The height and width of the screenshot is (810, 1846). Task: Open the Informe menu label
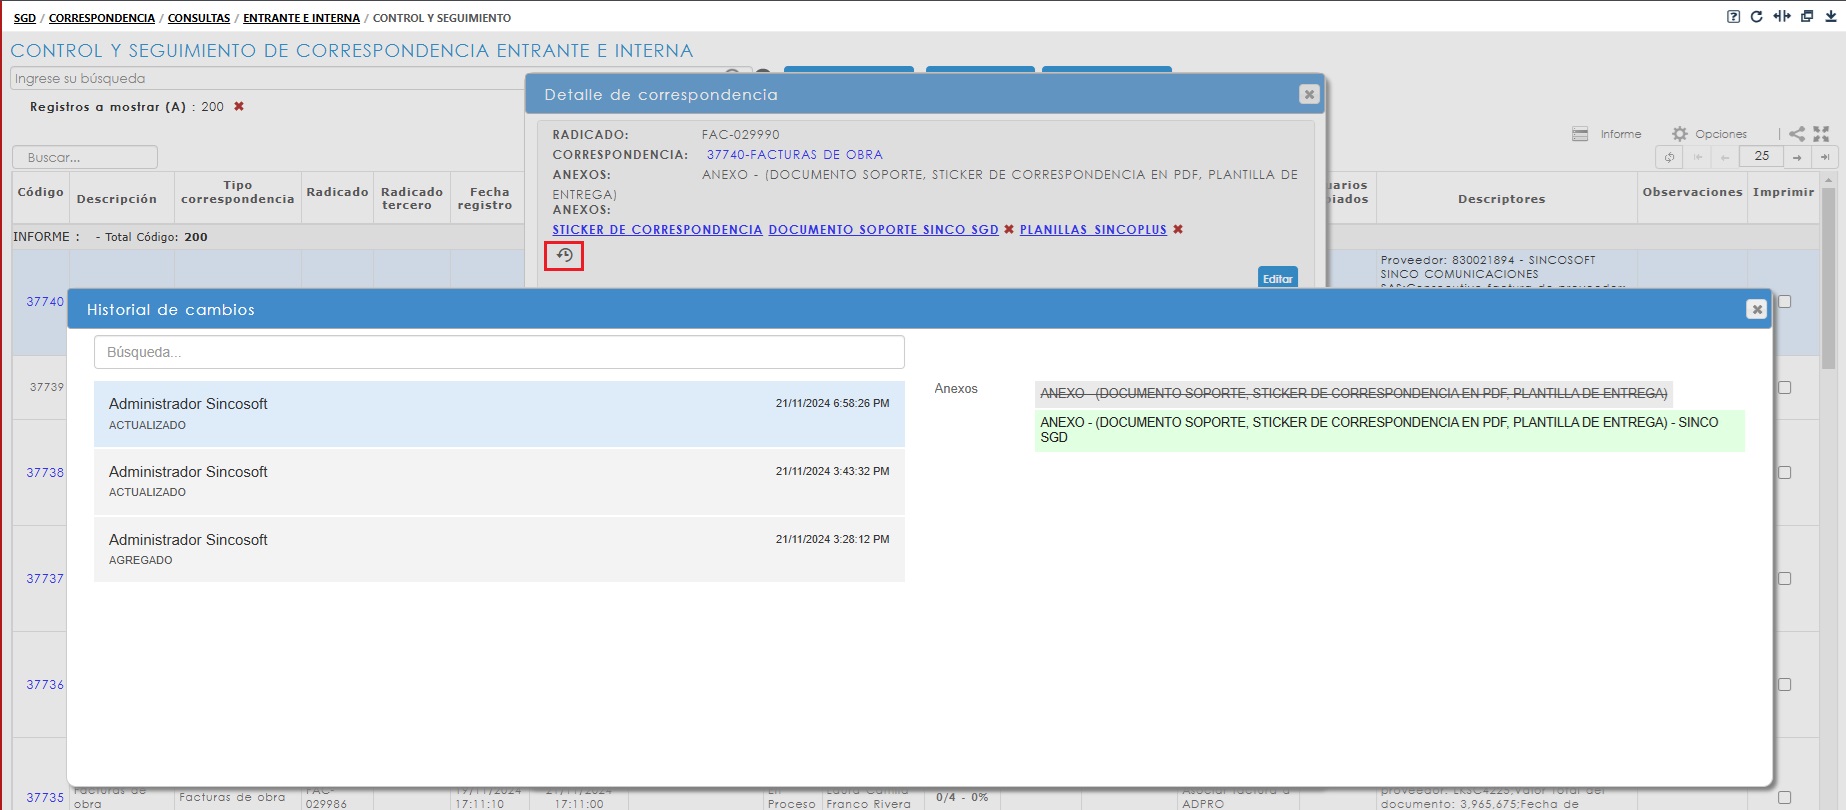point(1621,134)
